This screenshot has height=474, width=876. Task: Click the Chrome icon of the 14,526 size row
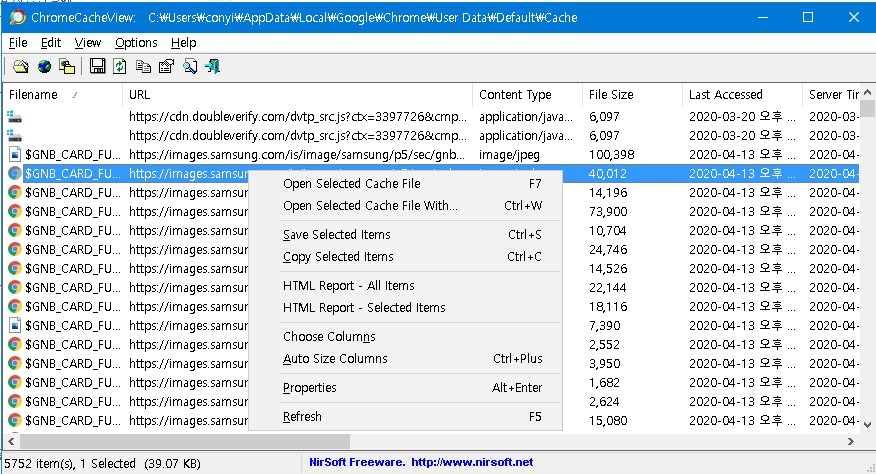pyautogui.click(x=15, y=268)
